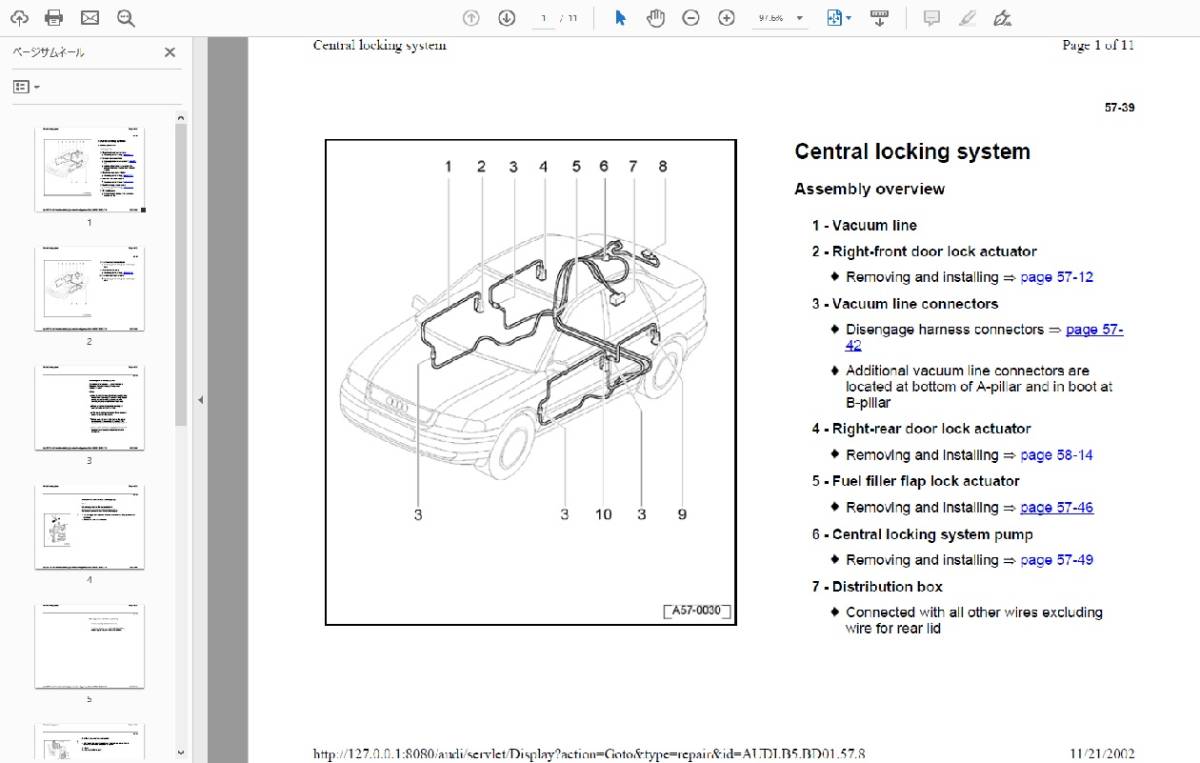Select the partially visible page 6 thumbnail
The height and width of the screenshot is (763, 1200).
click(89, 742)
